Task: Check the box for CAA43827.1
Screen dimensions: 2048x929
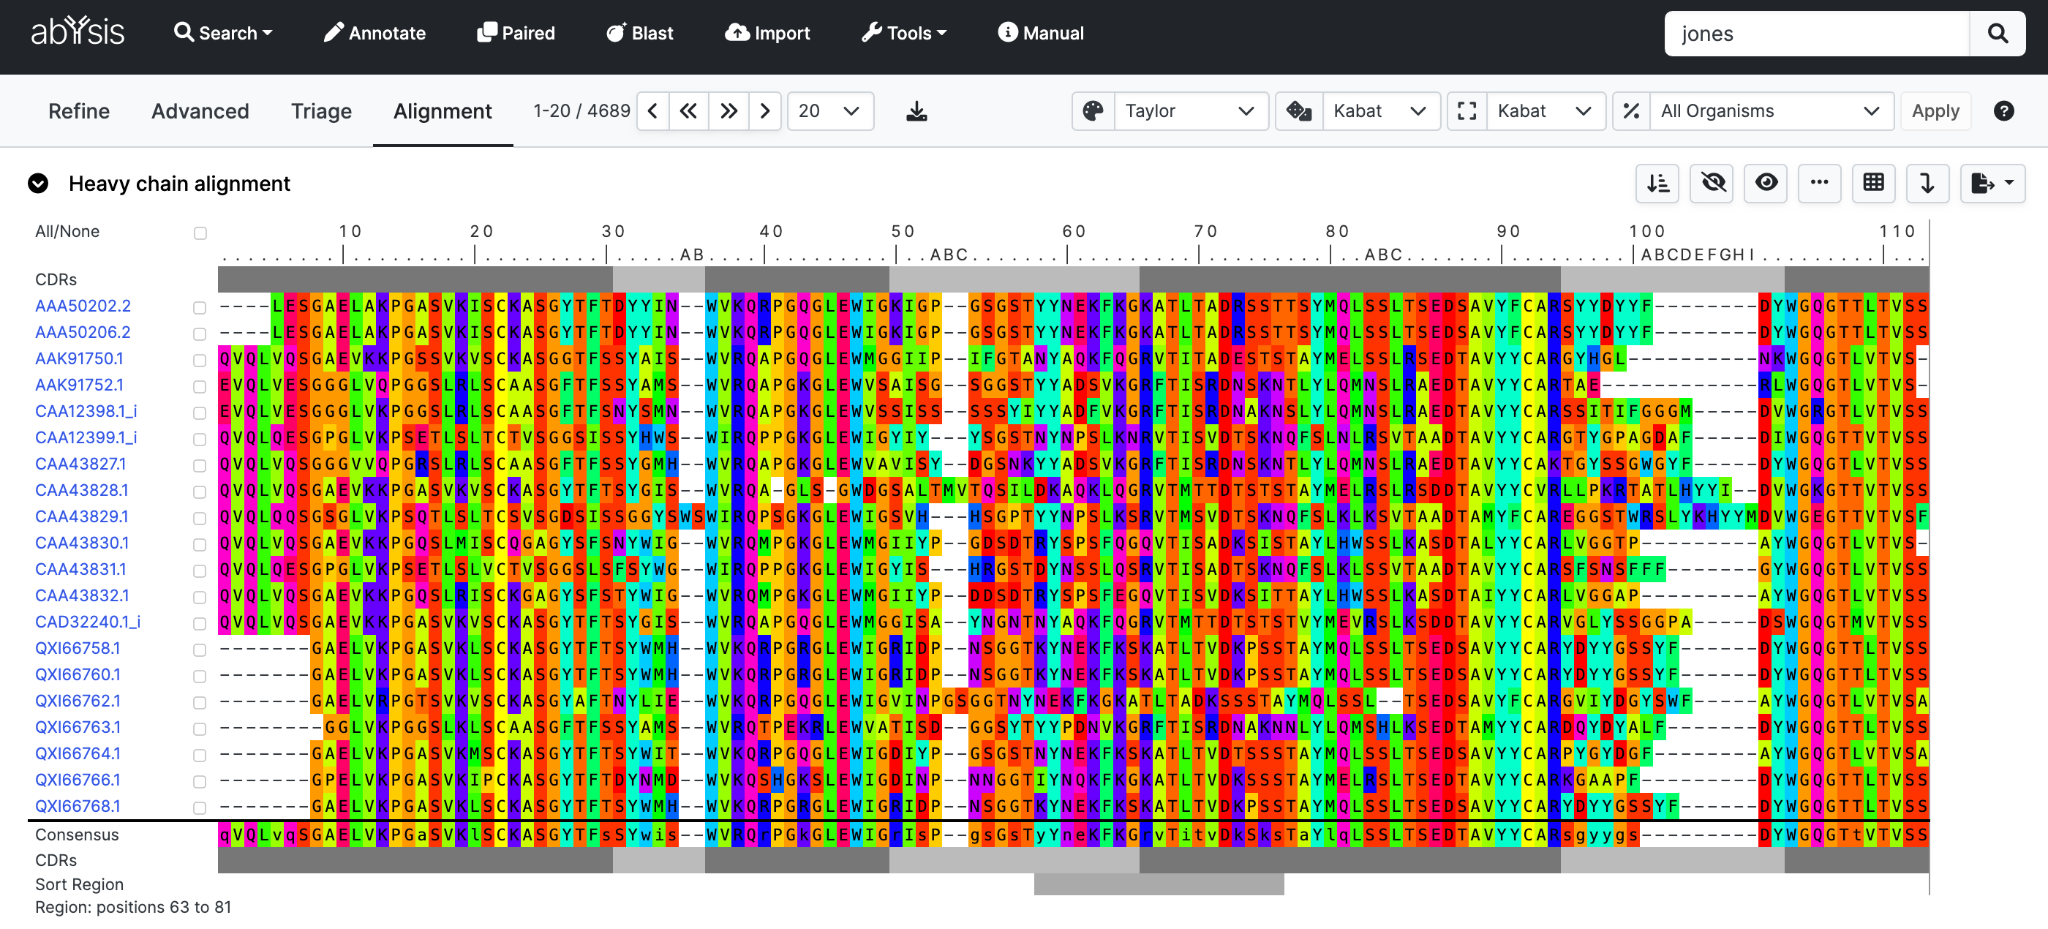Action: 200,466
